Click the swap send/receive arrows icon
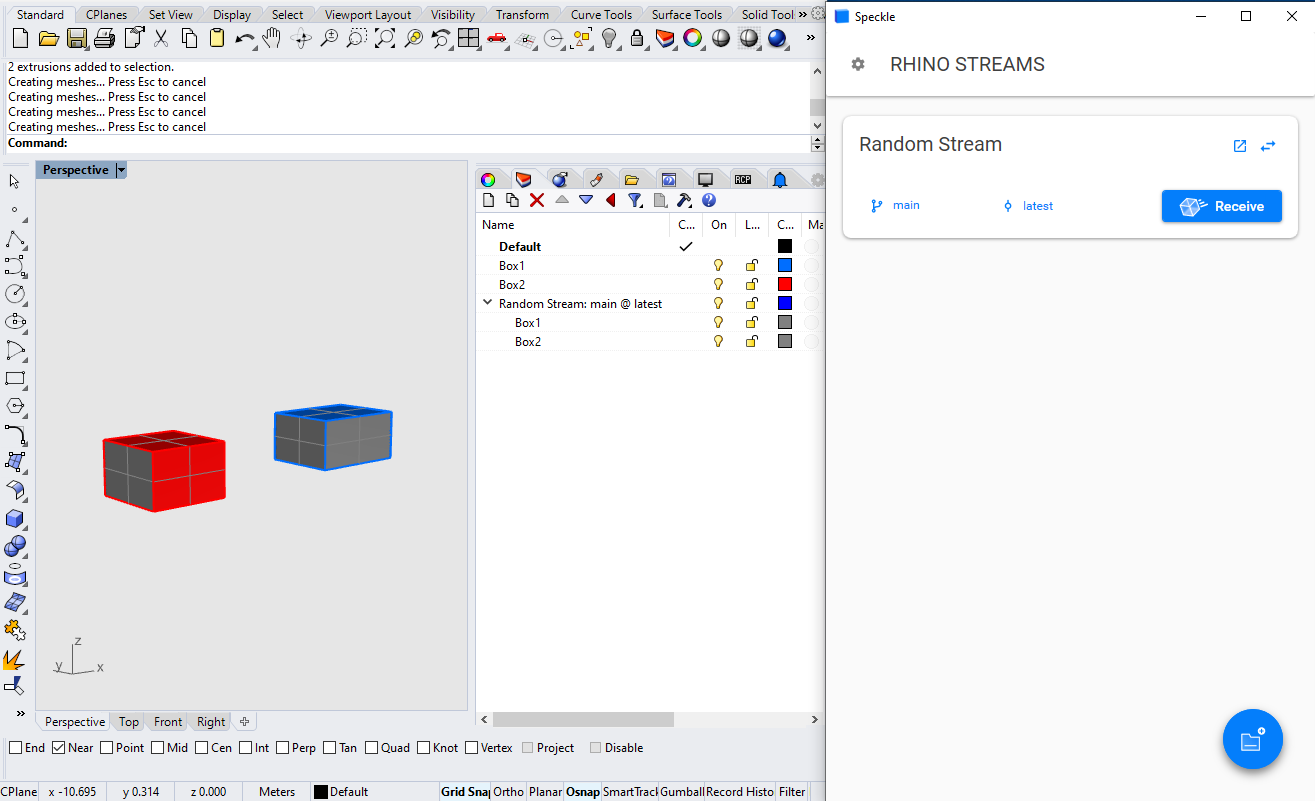 (x=1268, y=146)
